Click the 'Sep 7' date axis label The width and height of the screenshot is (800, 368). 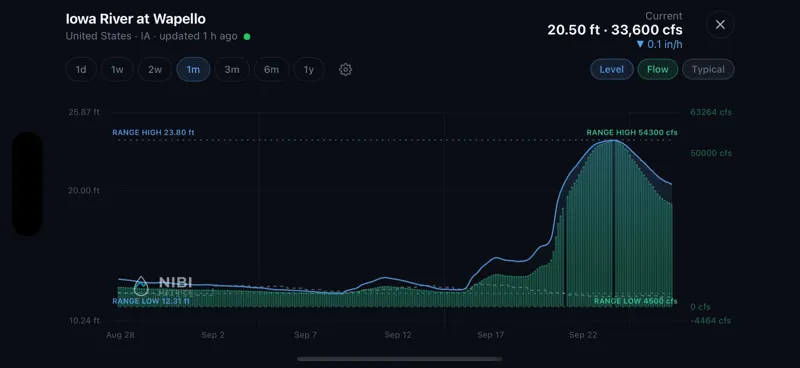click(306, 335)
